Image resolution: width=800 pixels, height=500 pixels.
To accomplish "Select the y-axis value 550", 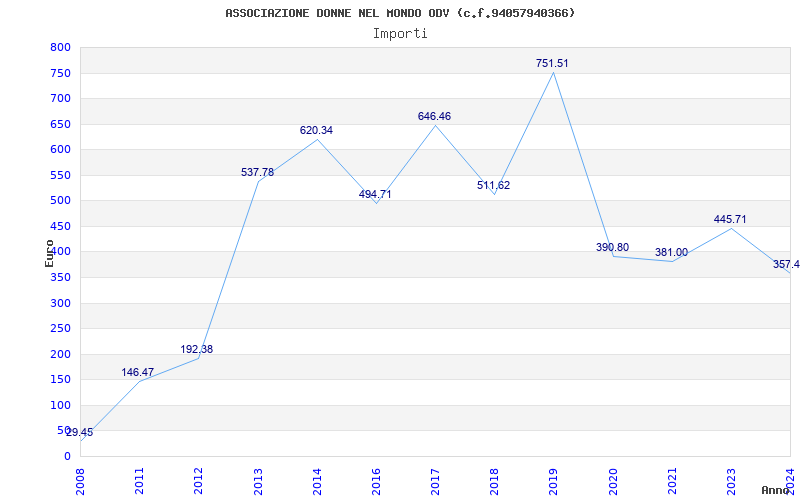I will coord(60,175).
